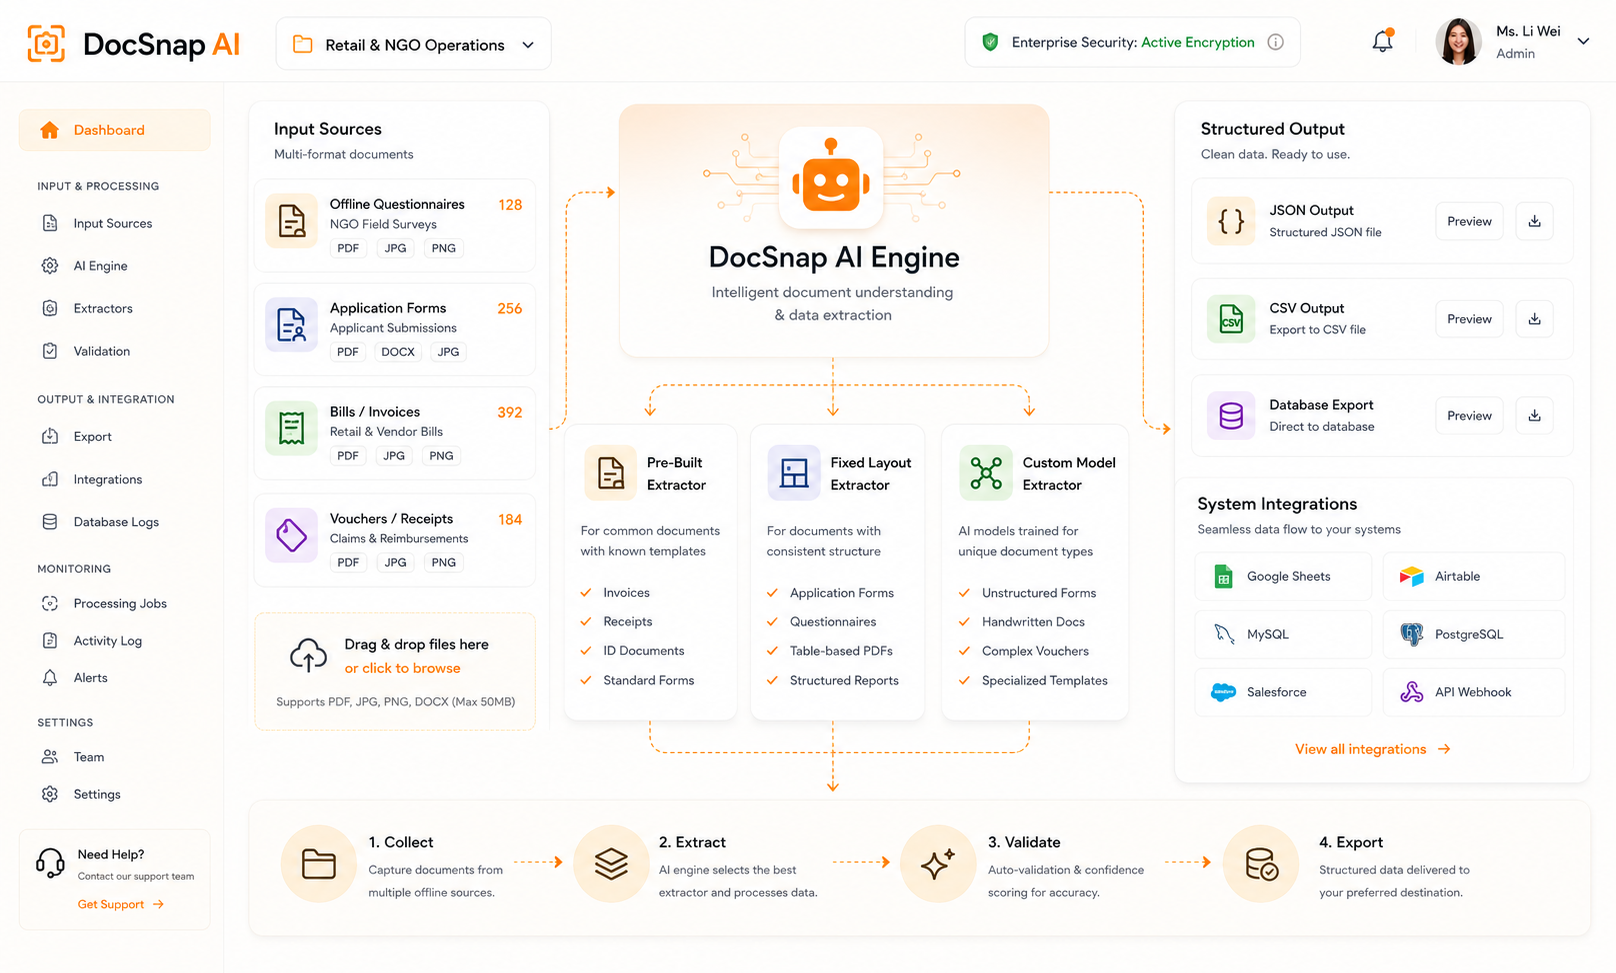Click the green security shield icon

[x=990, y=42]
